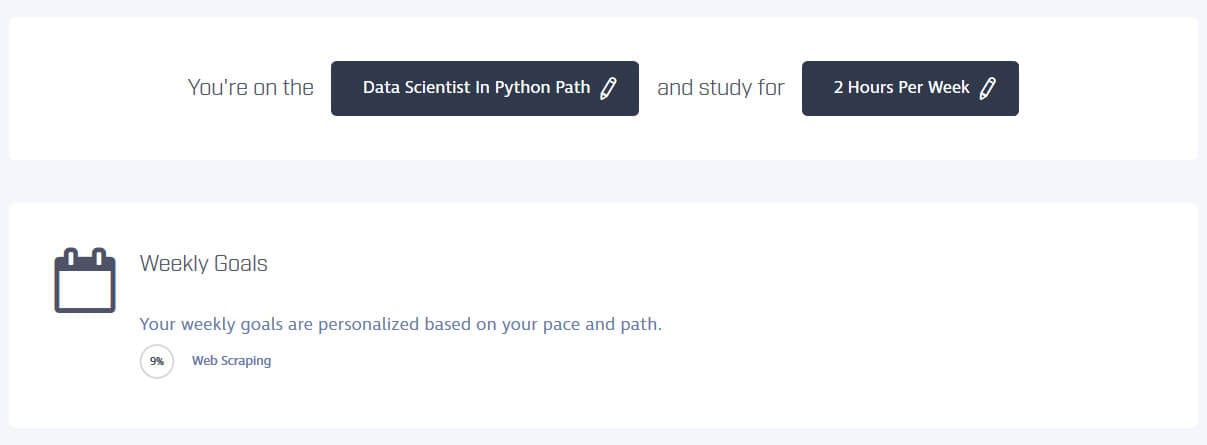Click the 9% circular progress indicator
The height and width of the screenshot is (445, 1207).
[x=157, y=361]
